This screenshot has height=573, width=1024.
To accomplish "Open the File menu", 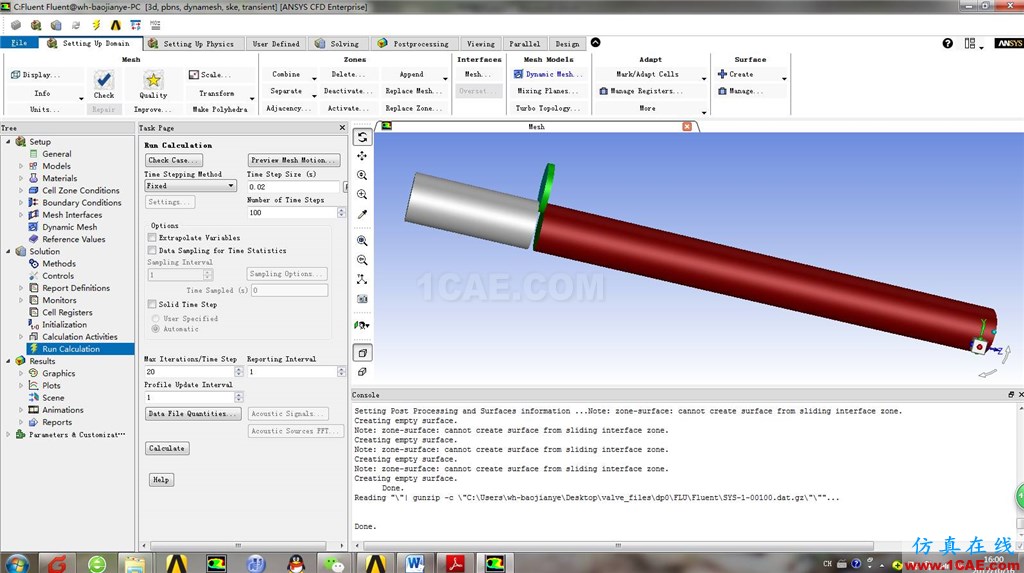I will tap(19, 43).
